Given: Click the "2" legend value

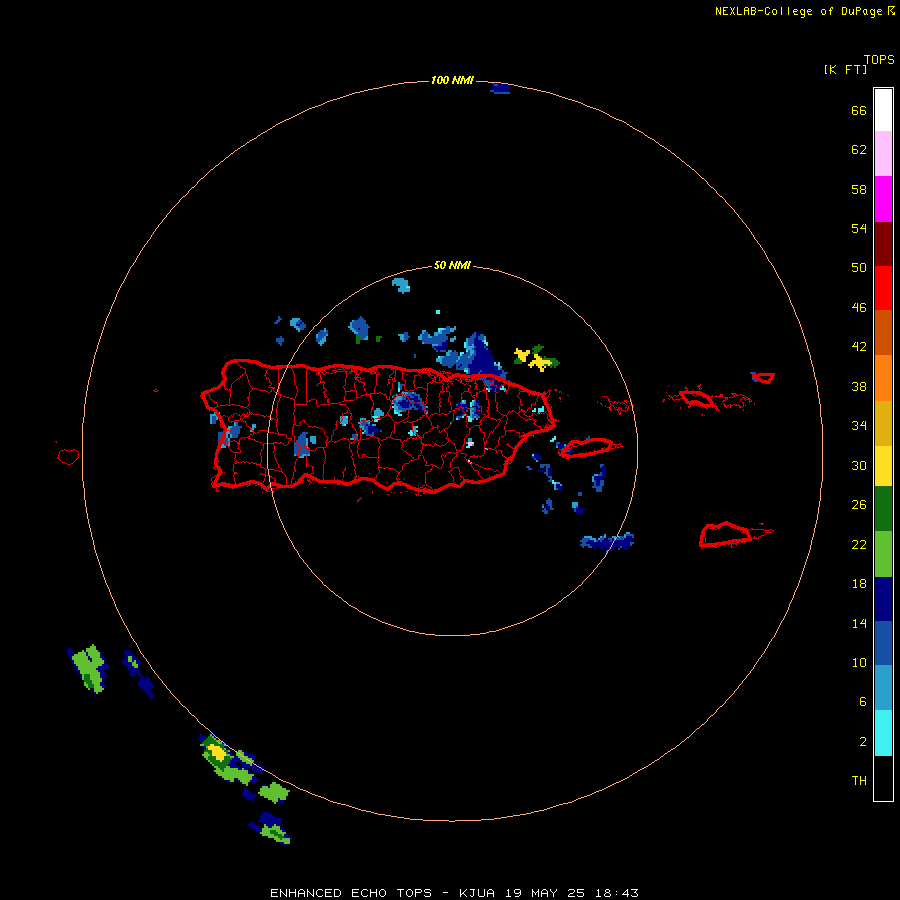Looking at the screenshot, I should [863, 742].
